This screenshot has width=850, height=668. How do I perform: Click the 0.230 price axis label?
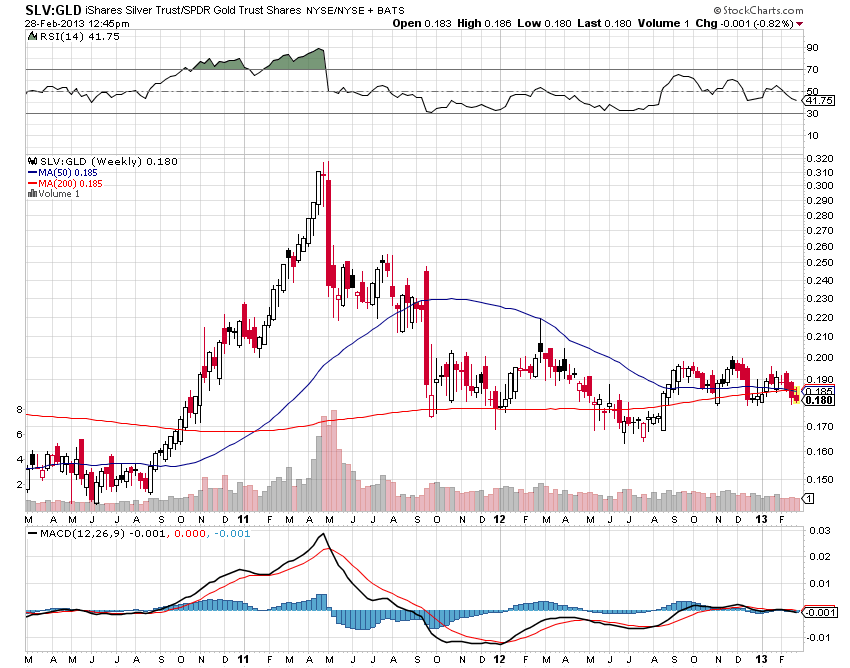pyautogui.click(x=820, y=299)
